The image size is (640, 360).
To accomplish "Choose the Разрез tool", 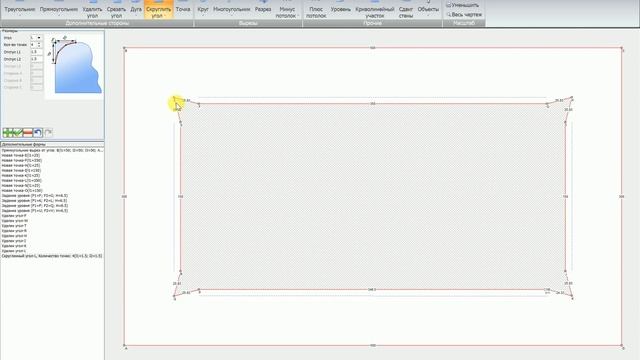I will click(263, 9).
